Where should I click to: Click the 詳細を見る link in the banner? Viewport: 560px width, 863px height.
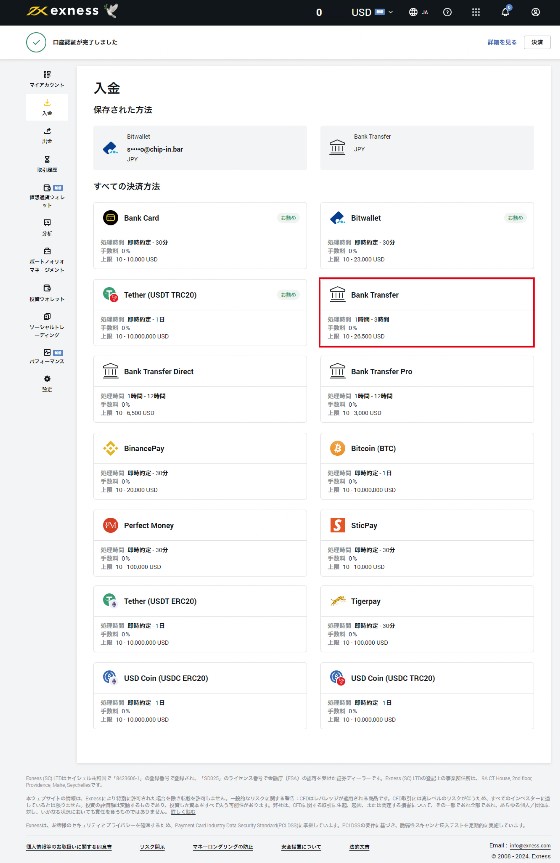tap(502, 42)
